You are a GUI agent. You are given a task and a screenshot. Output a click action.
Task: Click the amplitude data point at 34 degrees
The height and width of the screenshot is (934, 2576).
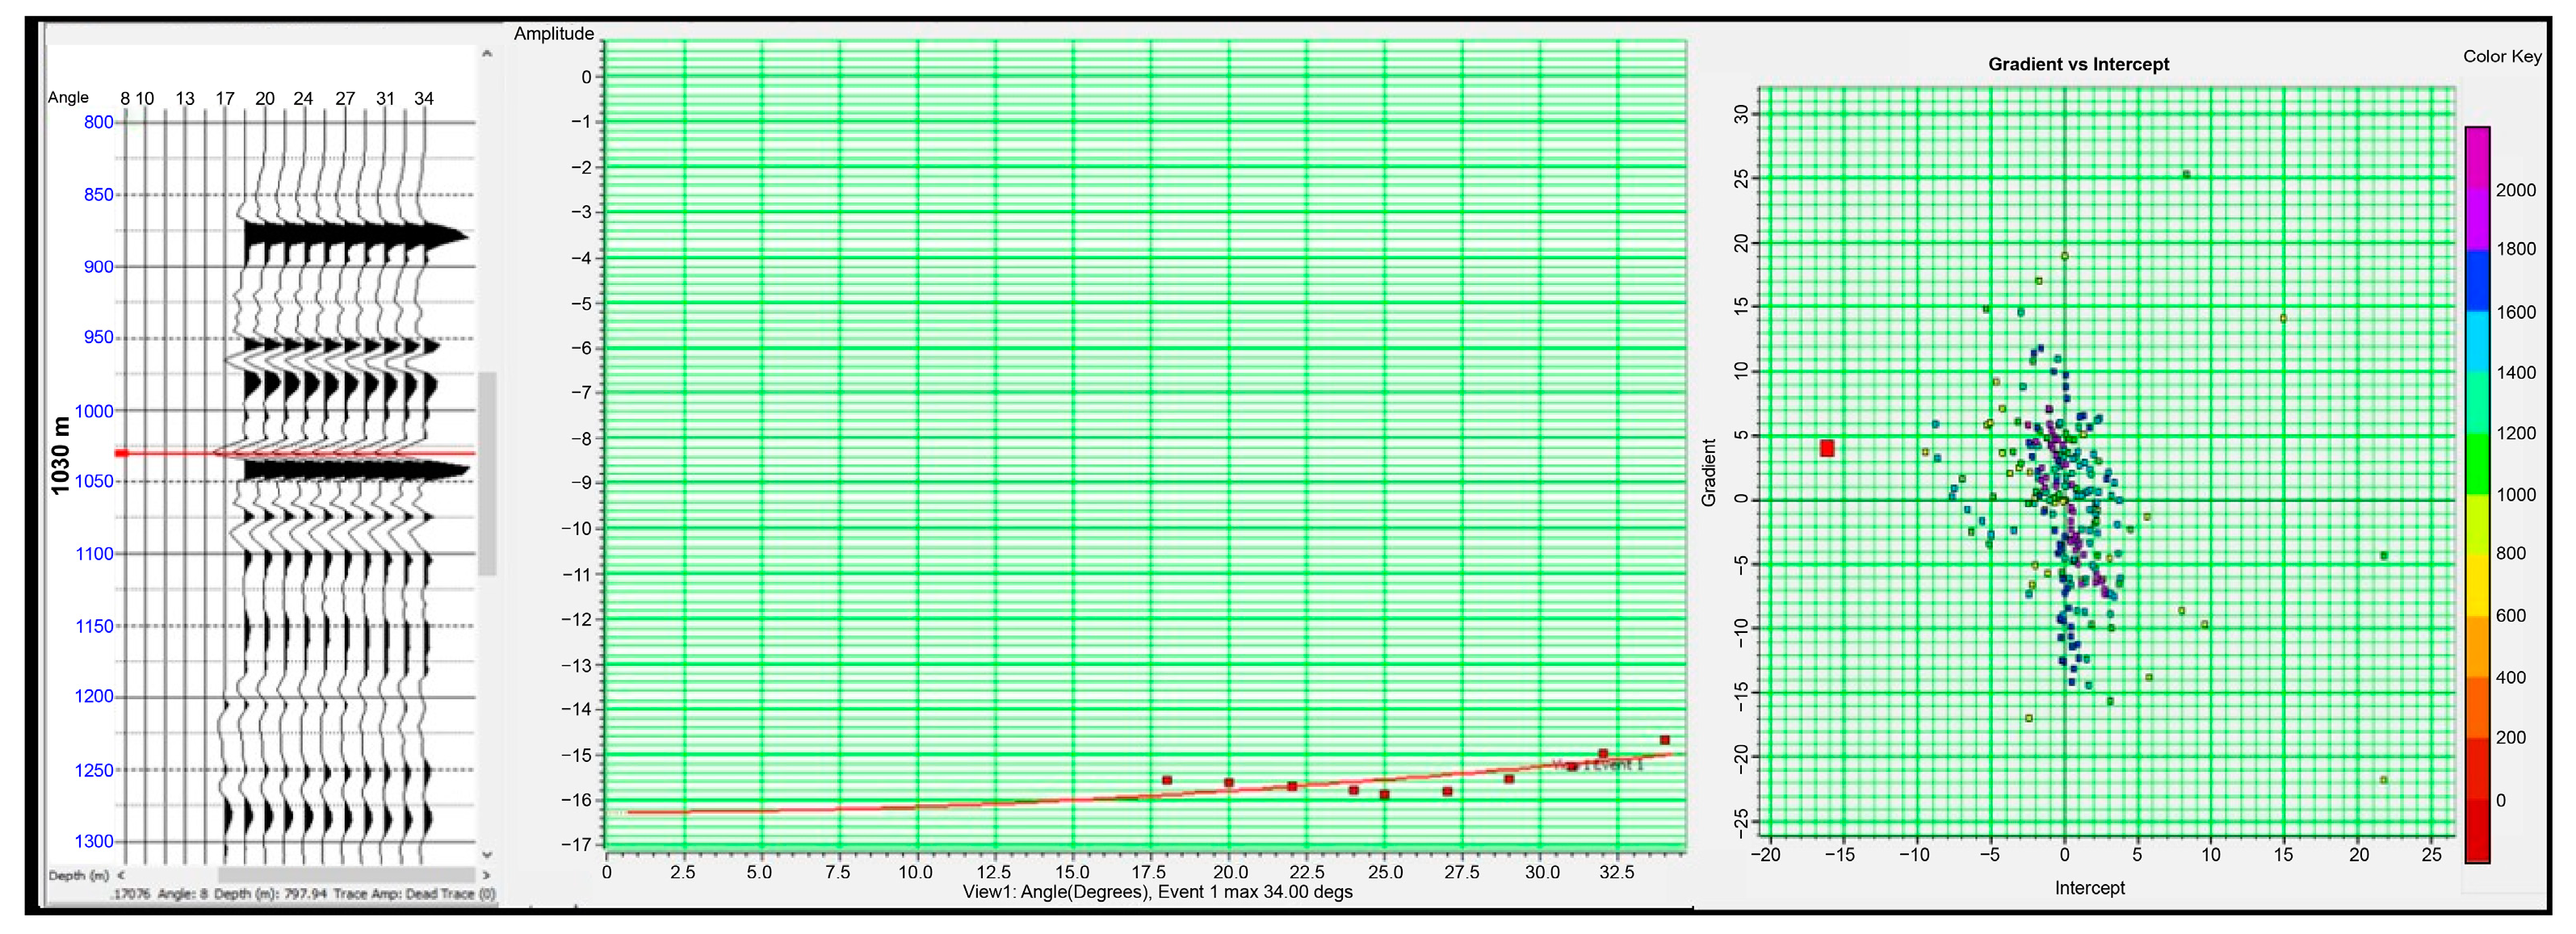point(1665,740)
